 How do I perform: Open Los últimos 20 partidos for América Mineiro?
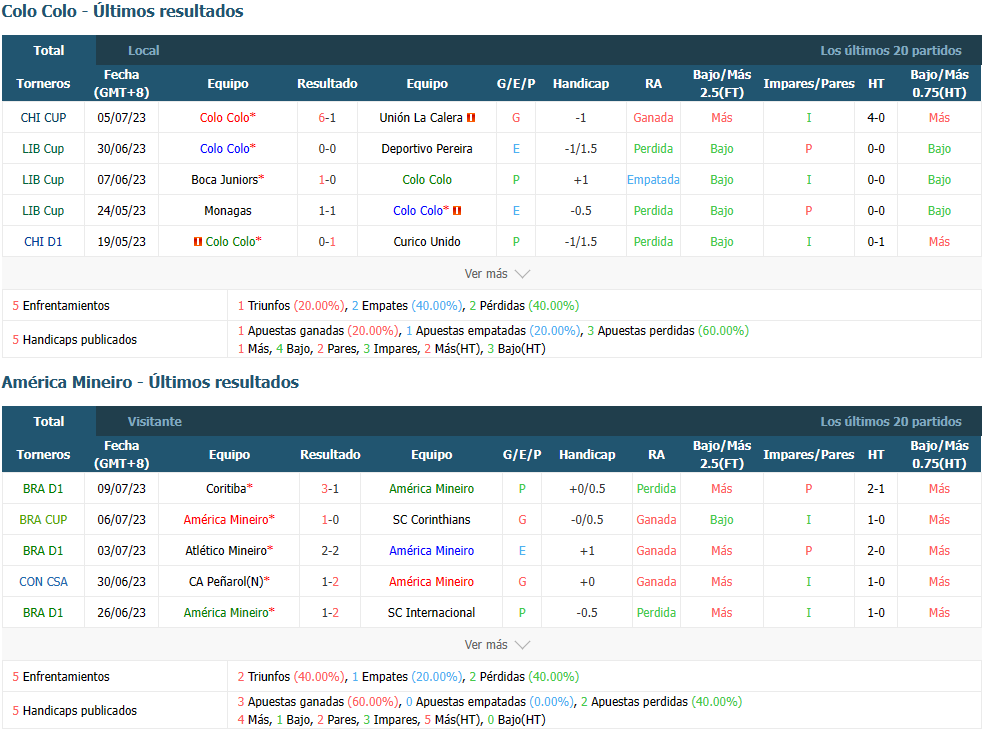pos(890,421)
